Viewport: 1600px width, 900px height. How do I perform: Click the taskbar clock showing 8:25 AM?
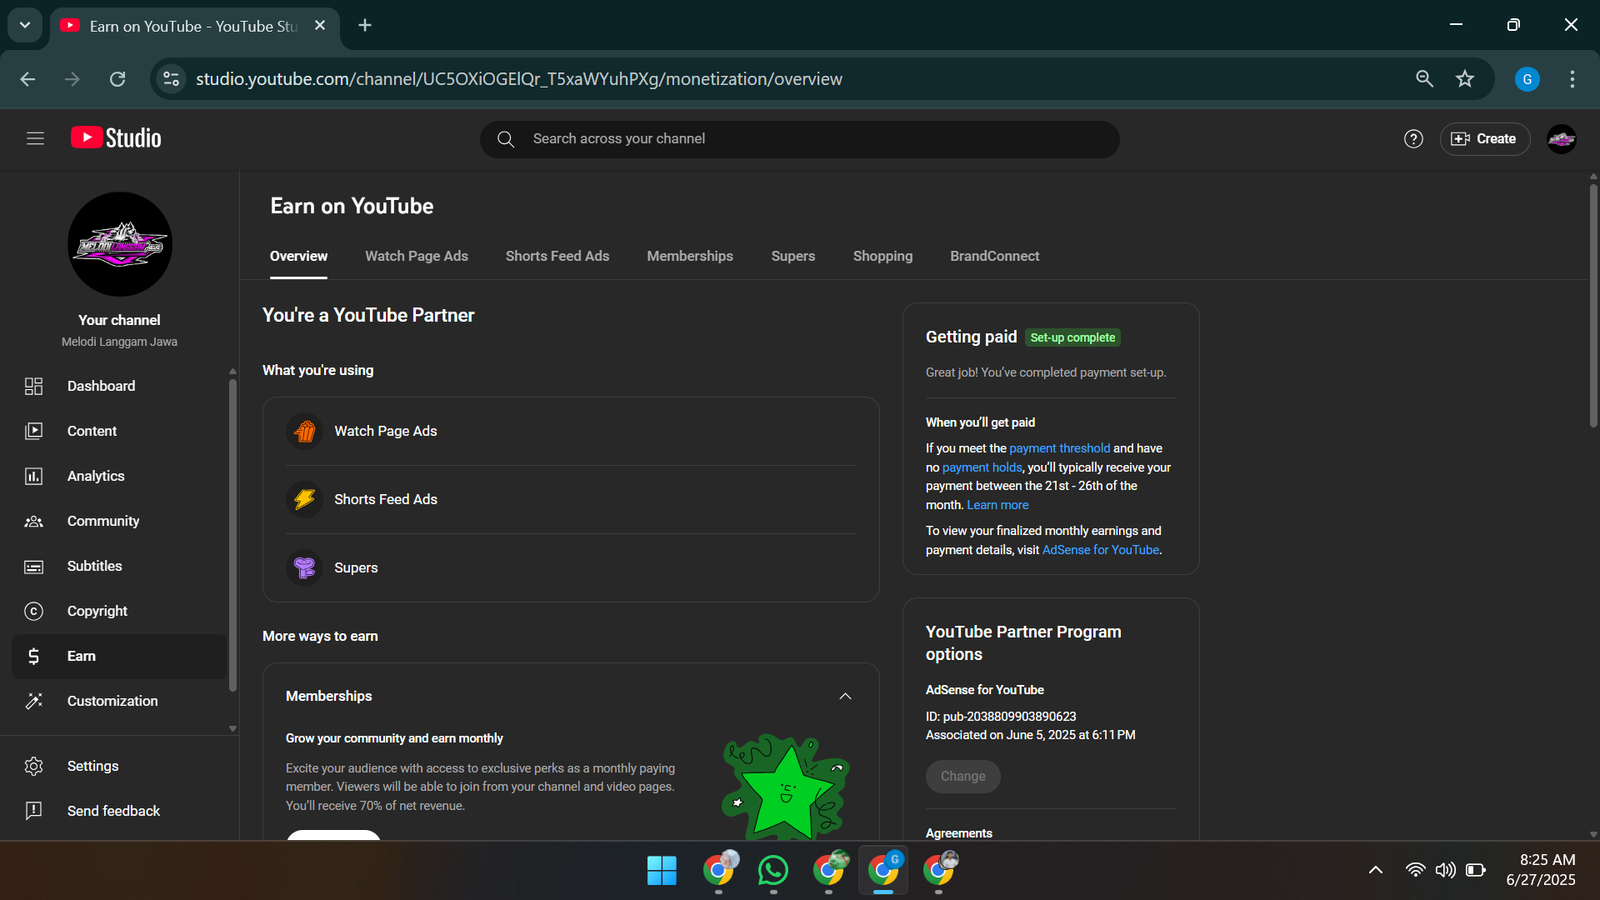pyautogui.click(x=1547, y=860)
